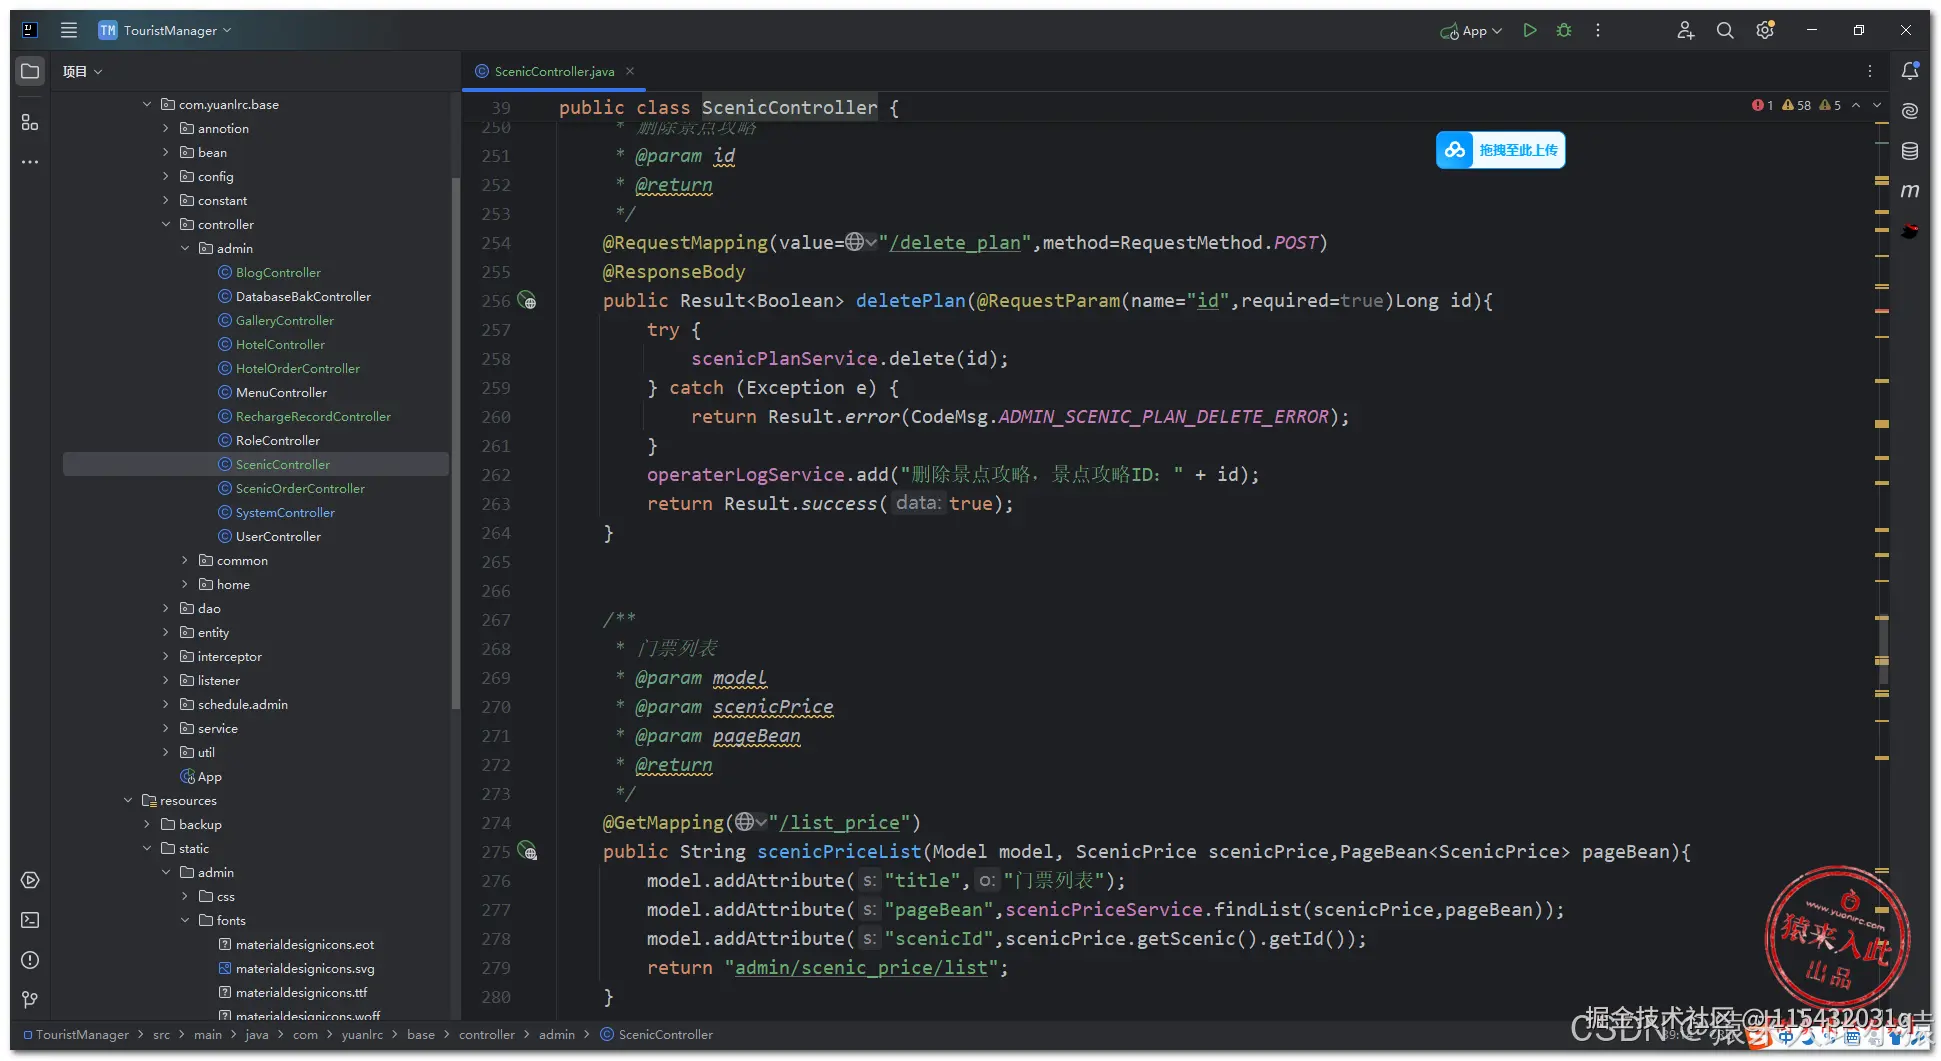Open the Structure tool window
1941x1061 pixels.
pyautogui.click(x=30, y=122)
